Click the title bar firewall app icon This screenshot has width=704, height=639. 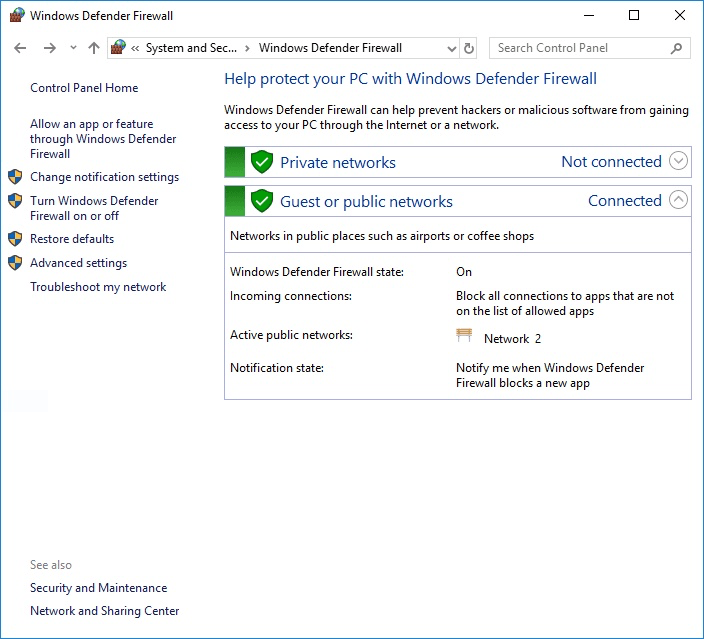tap(17, 15)
